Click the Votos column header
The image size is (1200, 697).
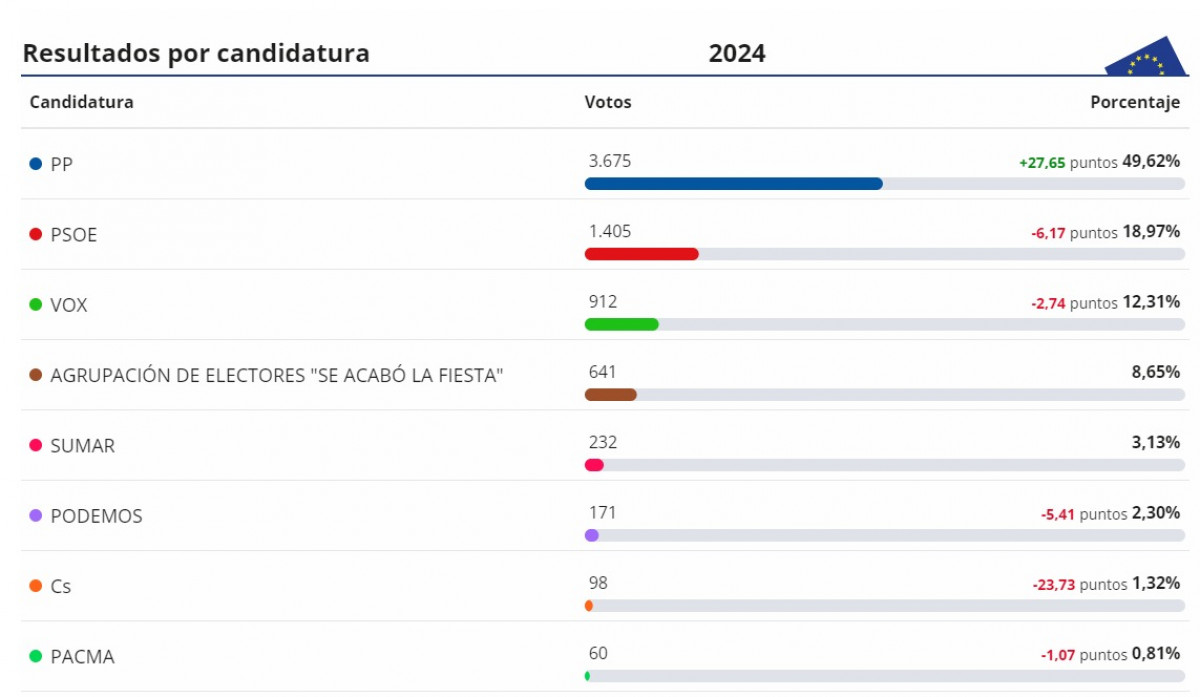608,102
